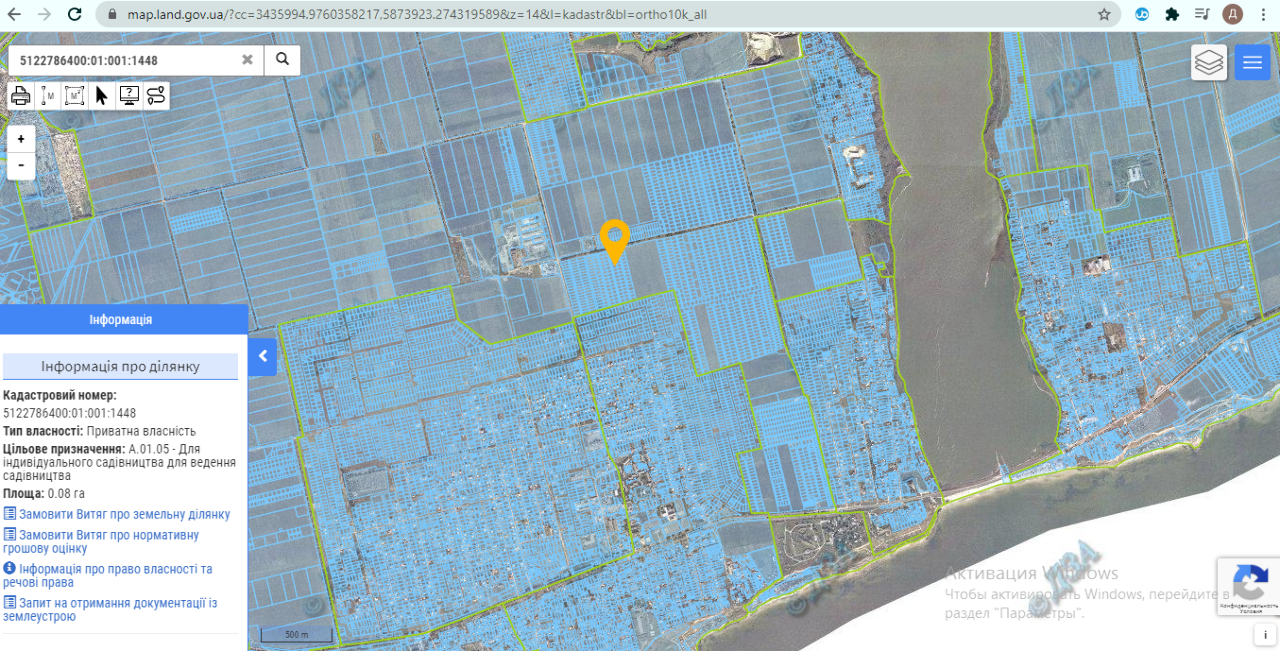Collapse the information side panel

point(262,356)
